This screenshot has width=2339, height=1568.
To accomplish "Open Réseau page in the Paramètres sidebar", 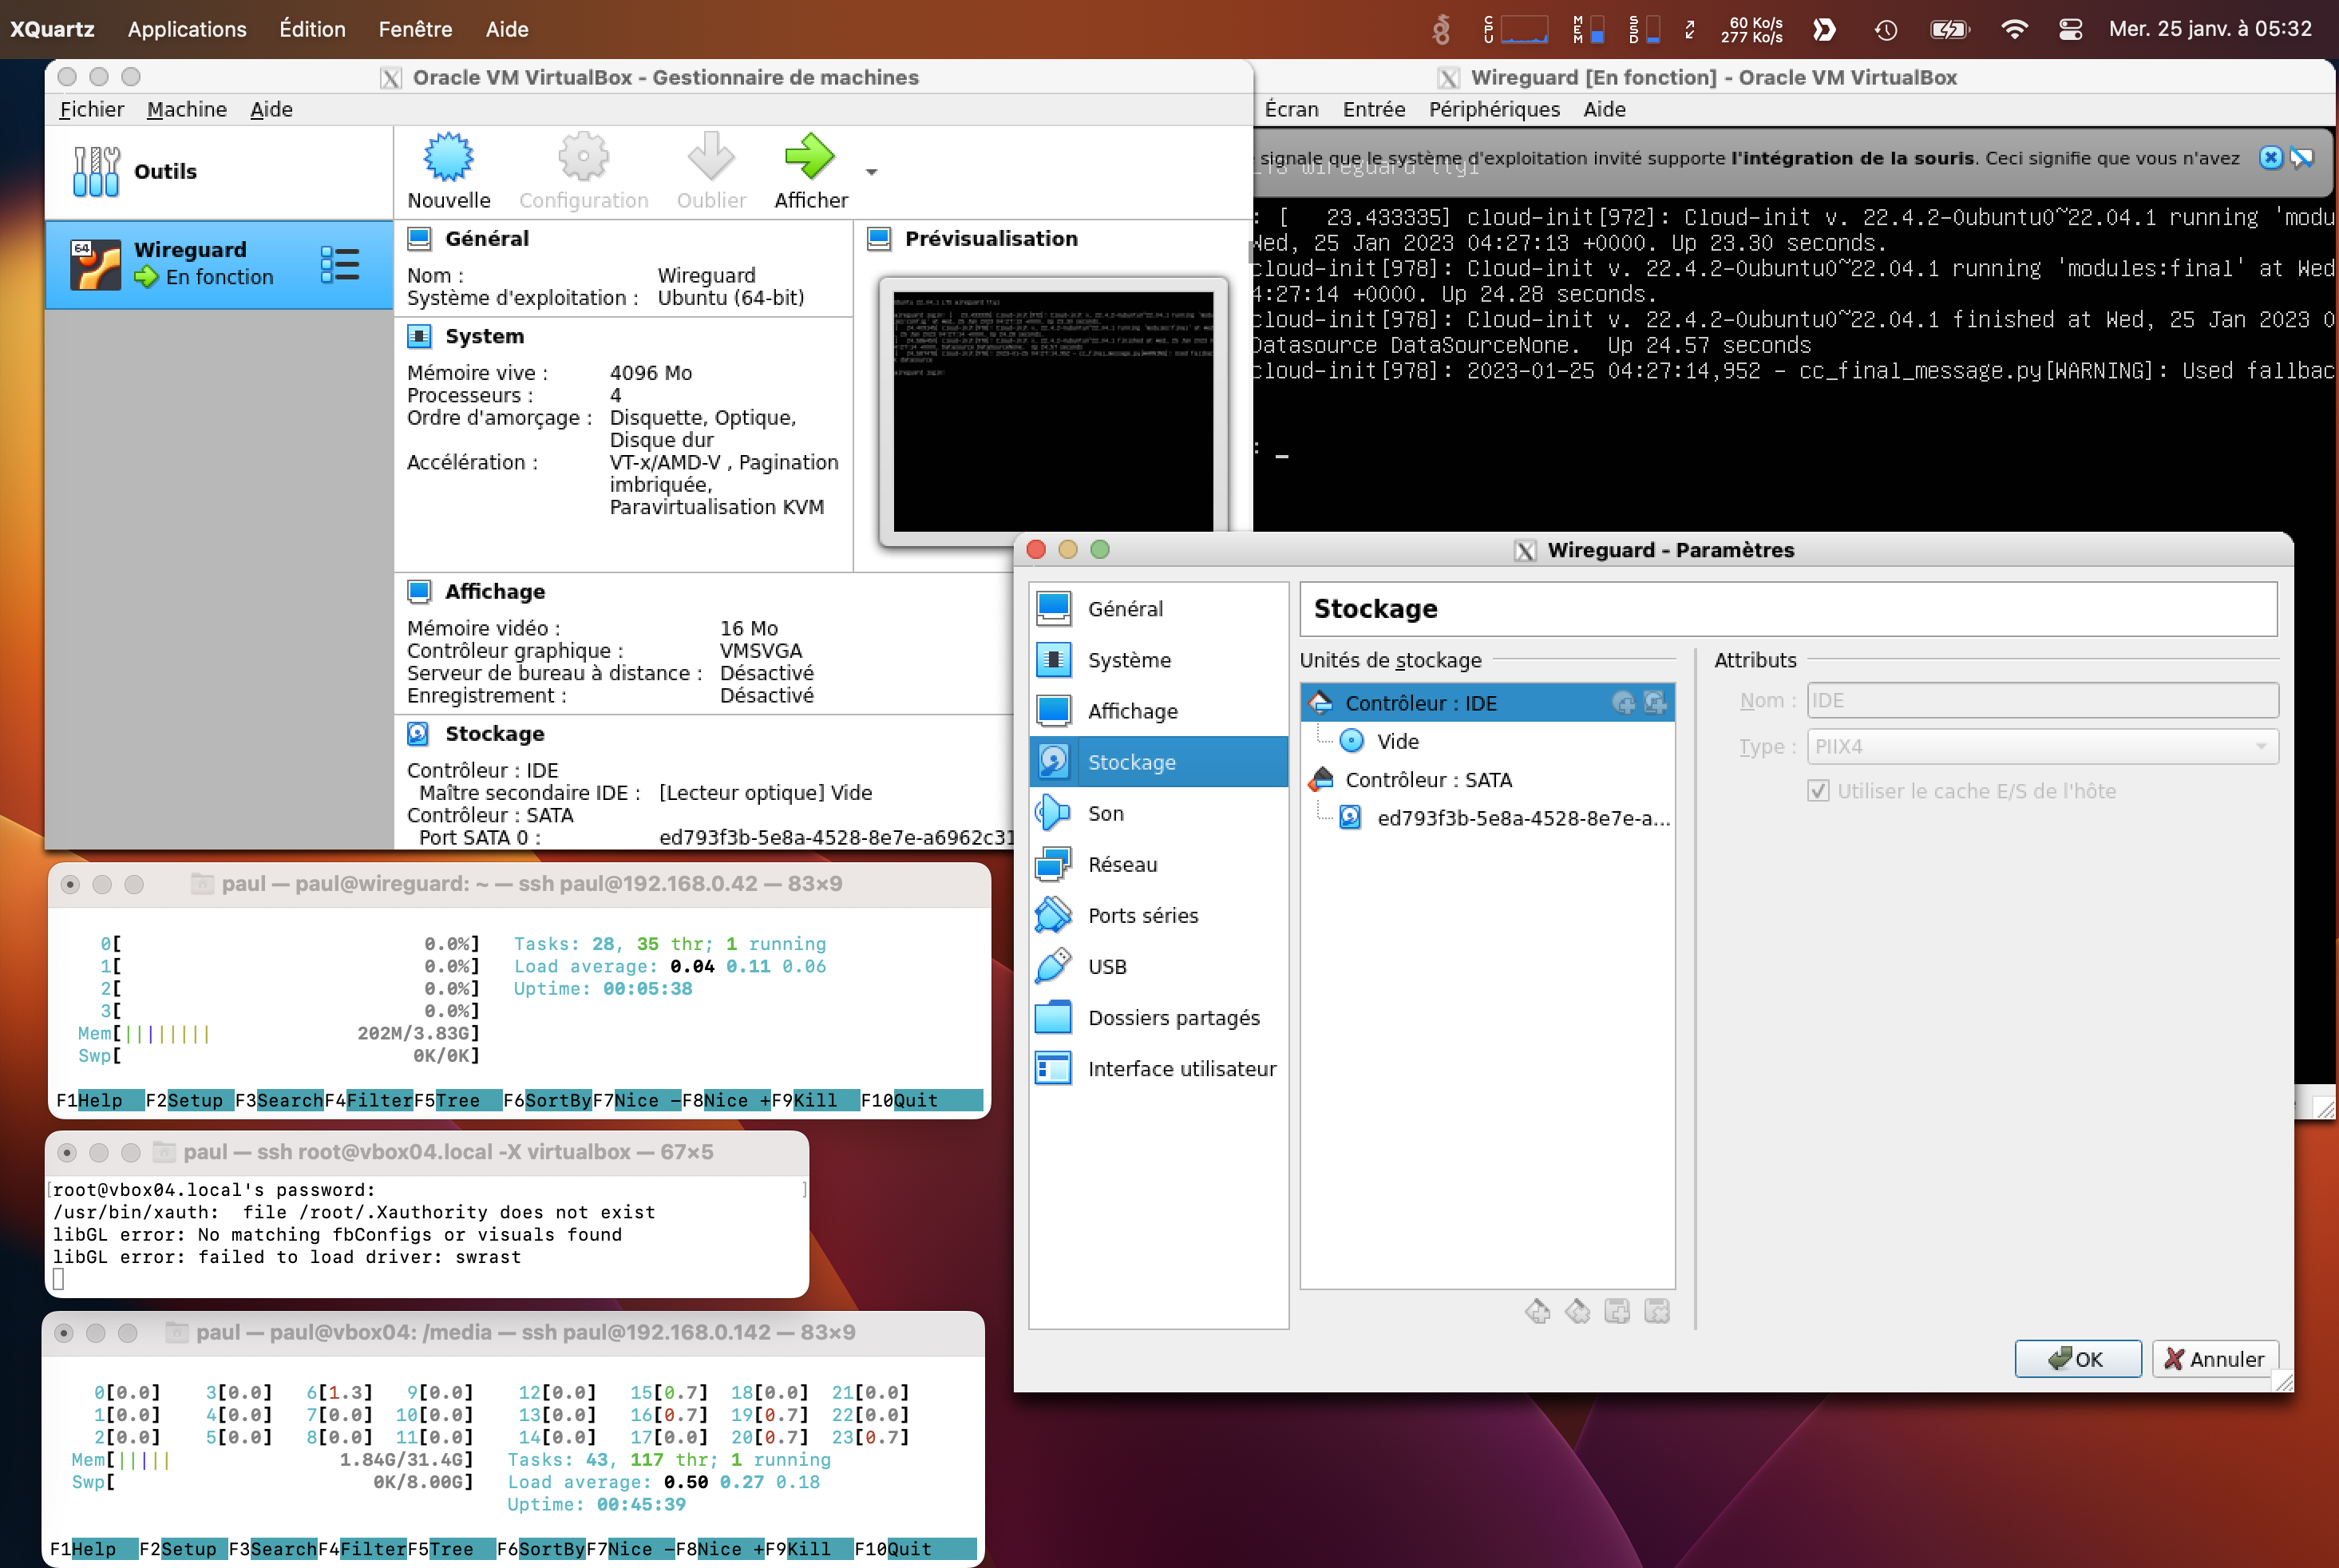I will (1158, 864).
